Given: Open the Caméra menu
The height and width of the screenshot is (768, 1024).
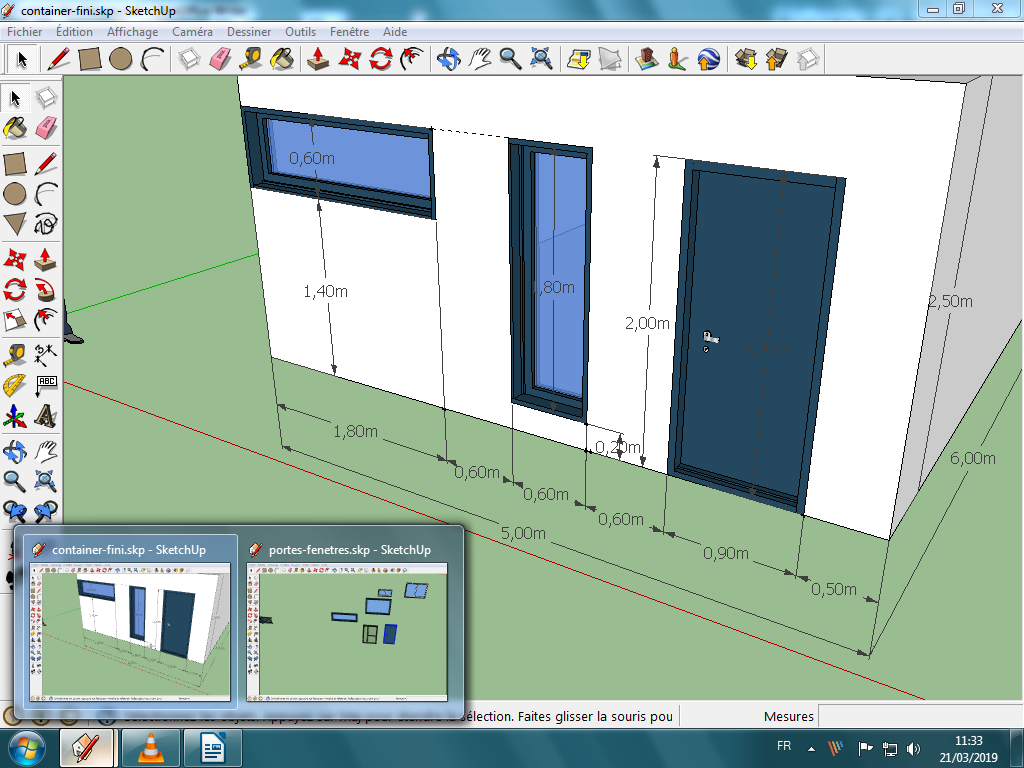Looking at the screenshot, I should (x=192, y=32).
